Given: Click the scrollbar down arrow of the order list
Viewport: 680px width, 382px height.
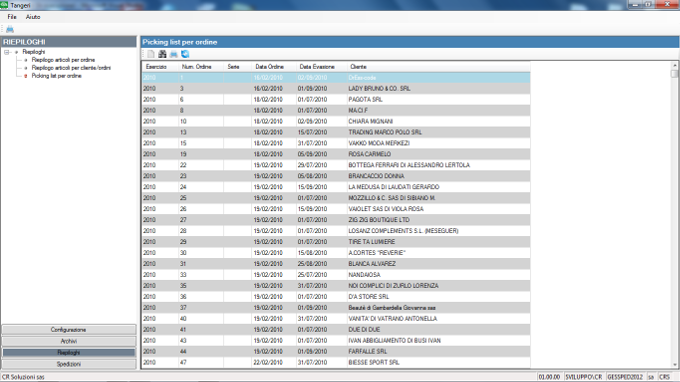Looking at the screenshot, I should 674,365.
